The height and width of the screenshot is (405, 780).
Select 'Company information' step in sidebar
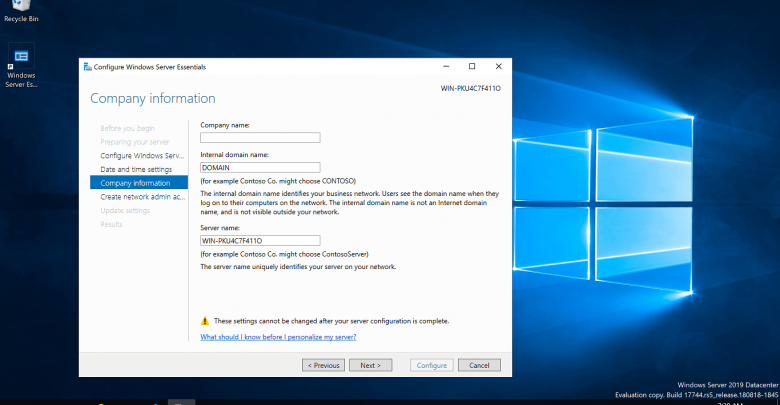tap(139, 183)
